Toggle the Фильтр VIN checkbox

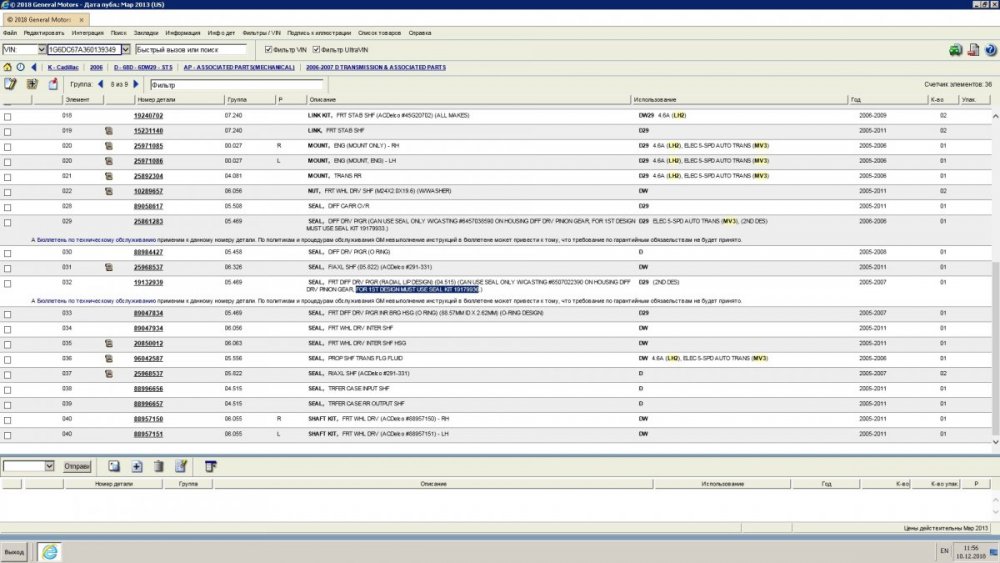(x=266, y=49)
